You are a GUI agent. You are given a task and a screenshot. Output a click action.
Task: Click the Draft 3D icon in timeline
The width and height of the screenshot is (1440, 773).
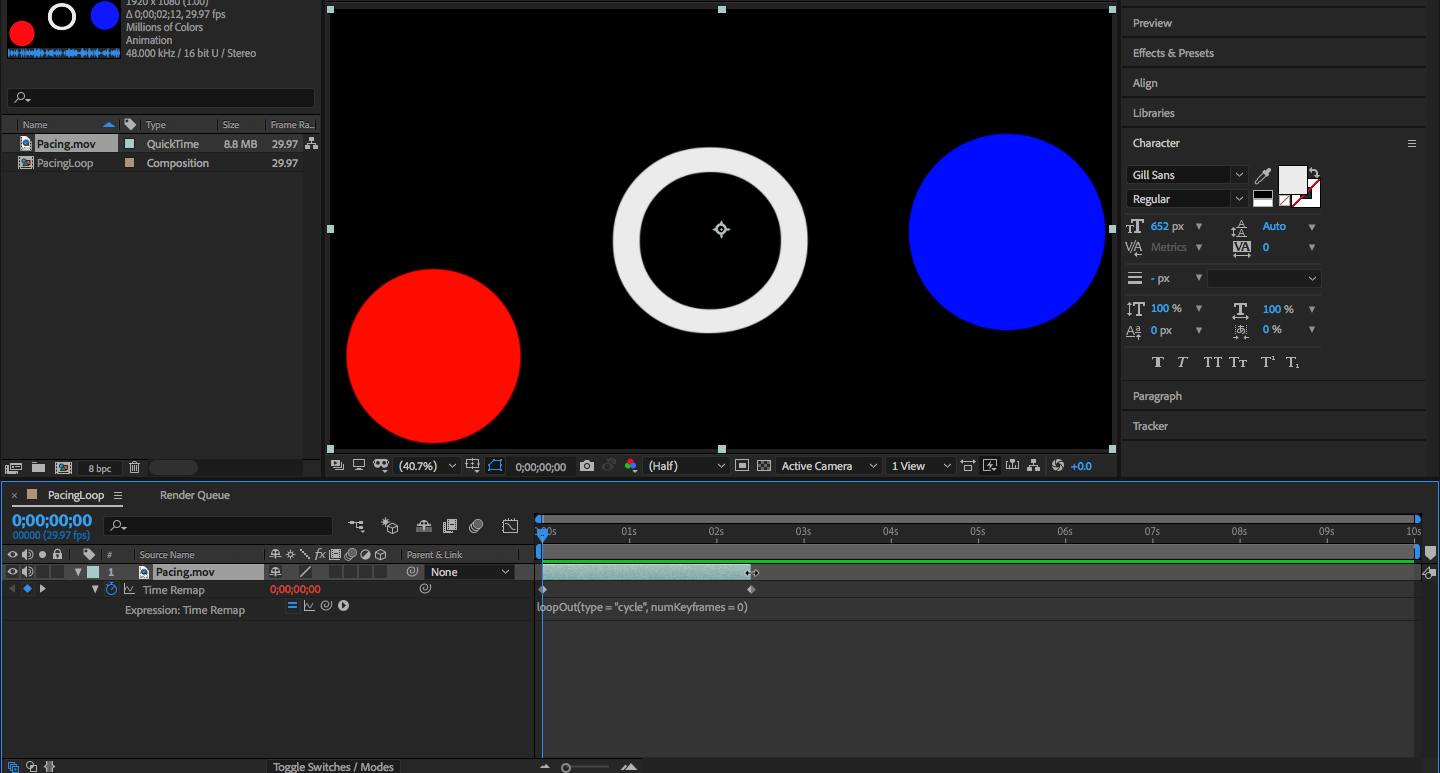coord(390,526)
